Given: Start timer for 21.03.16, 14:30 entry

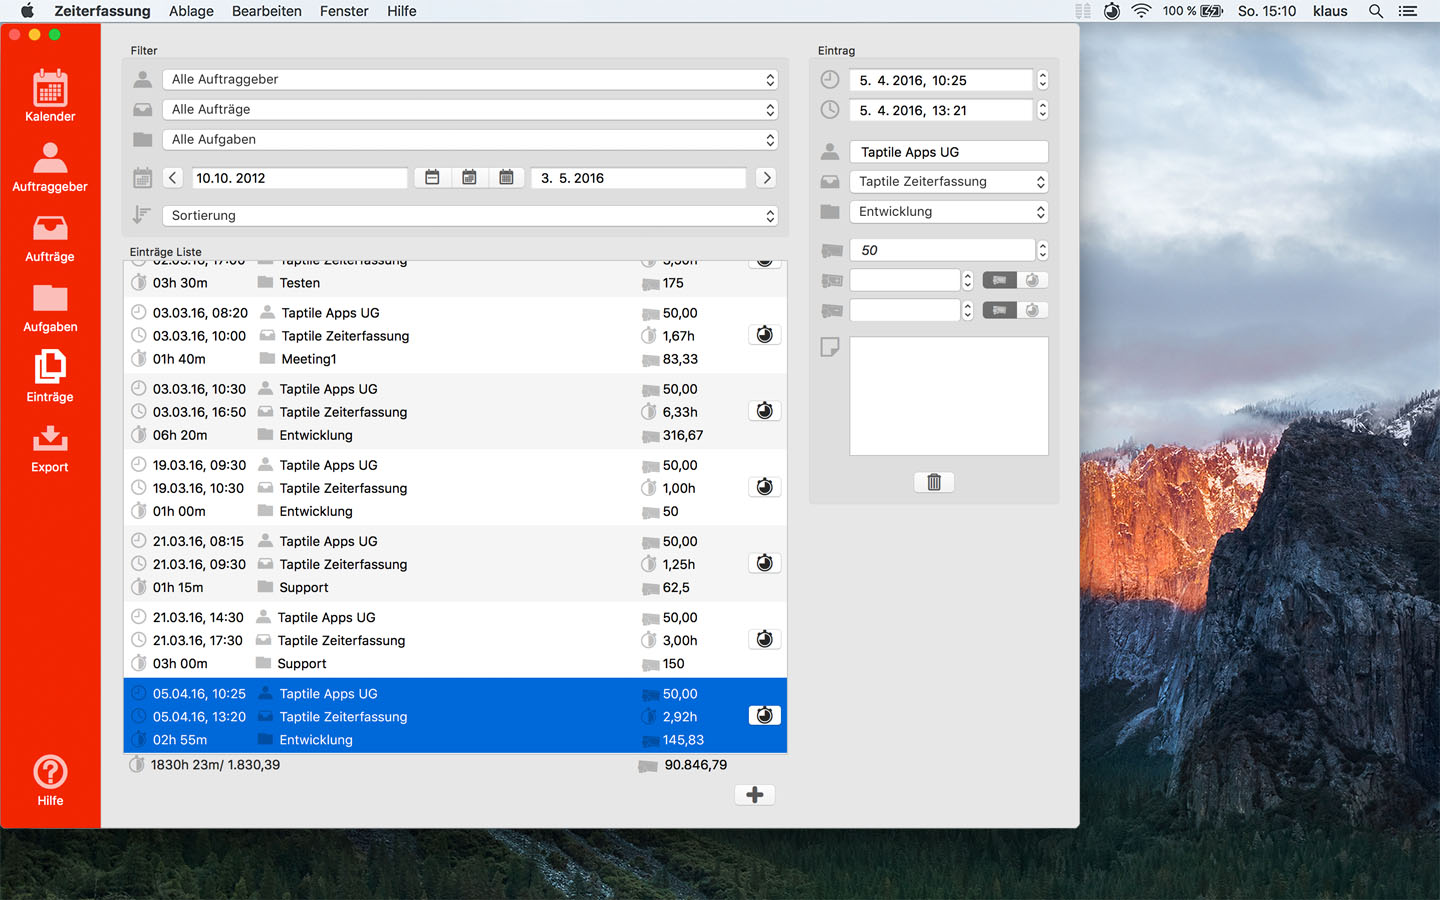Looking at the screenshot, I should [764, 639].
